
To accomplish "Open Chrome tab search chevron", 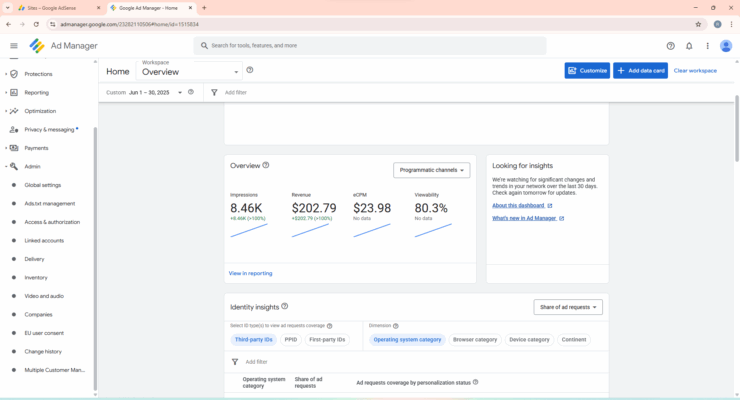I will click(8, 8).
